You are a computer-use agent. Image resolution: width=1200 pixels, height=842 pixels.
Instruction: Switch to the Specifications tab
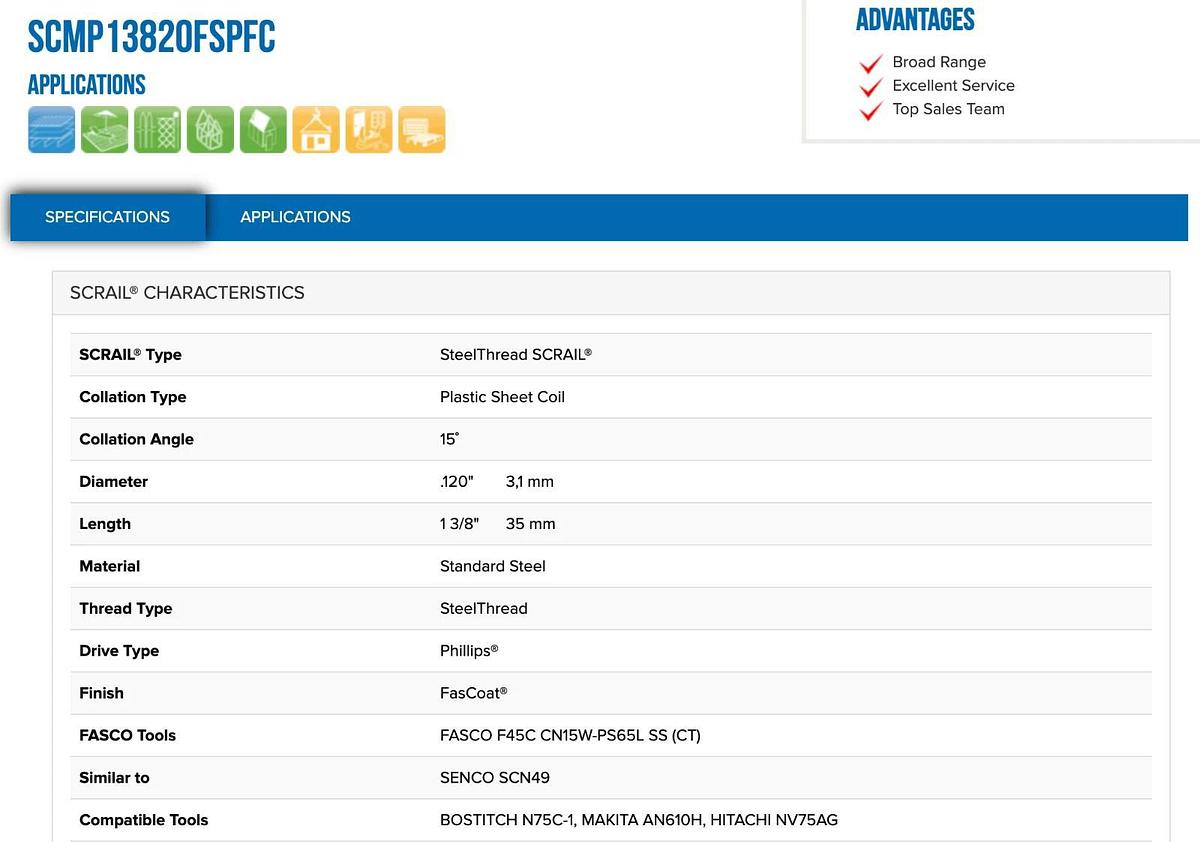pyautogui.click(x=107, y=217)
